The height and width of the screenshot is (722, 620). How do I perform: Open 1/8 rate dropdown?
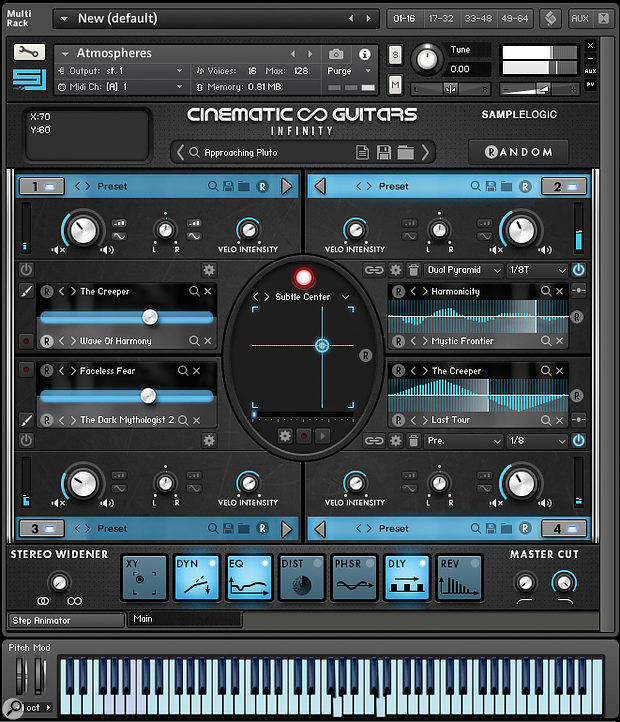(x=537, y=441)
